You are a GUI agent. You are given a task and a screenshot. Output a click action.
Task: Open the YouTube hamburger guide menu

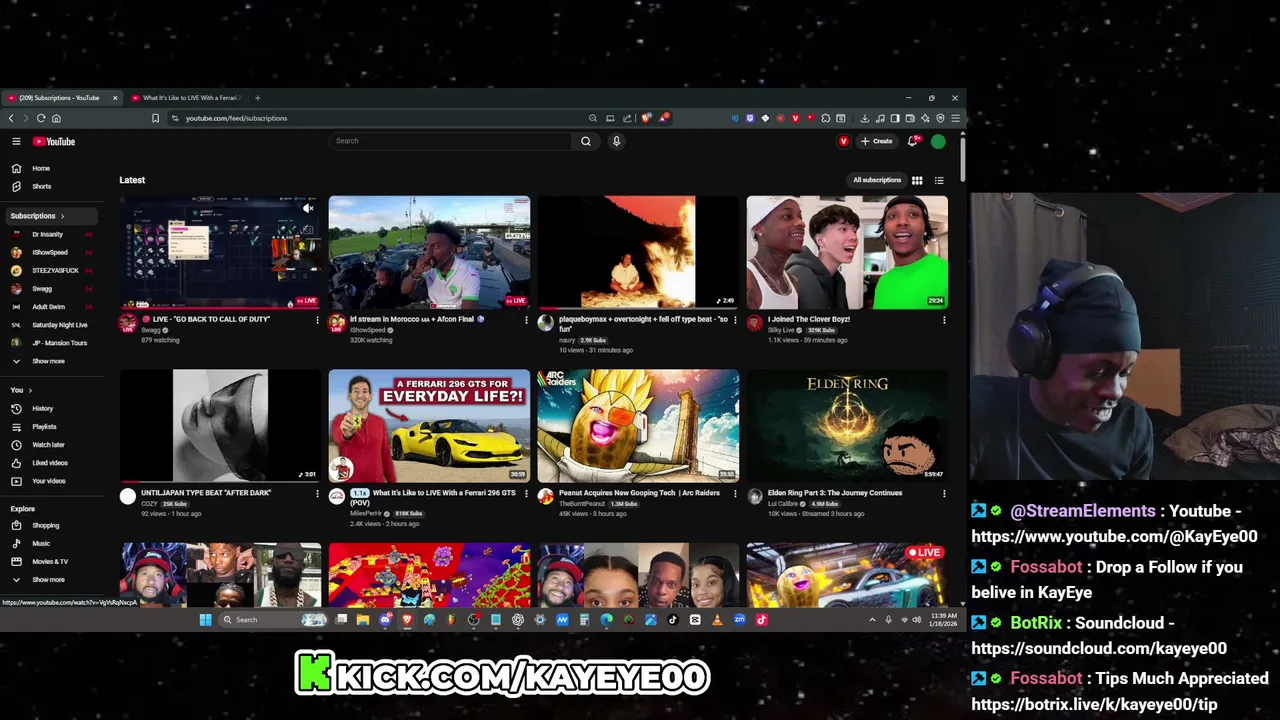pyautogui.click(x=16, y=141)
